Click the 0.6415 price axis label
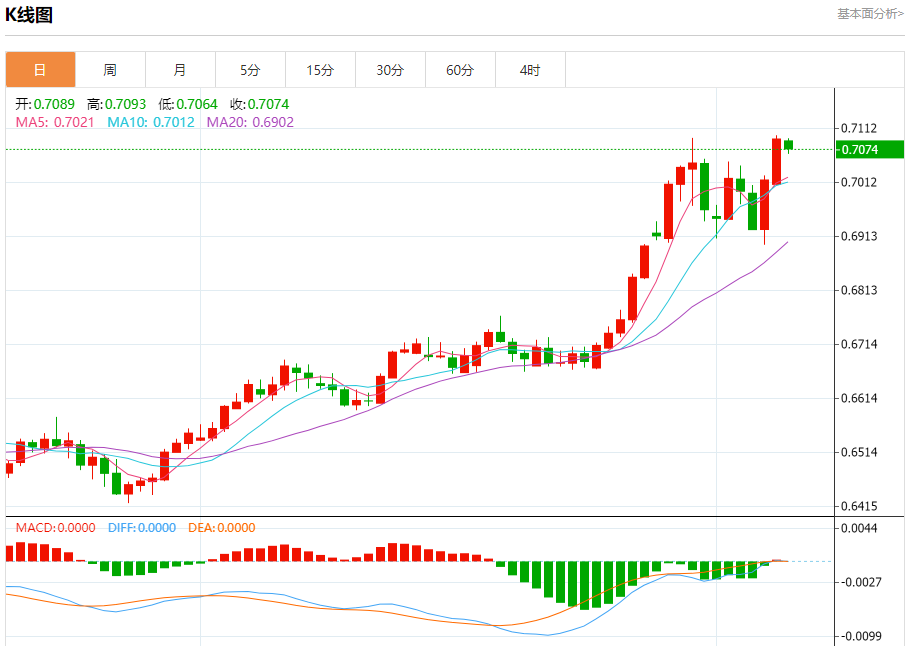 point(859,506)
